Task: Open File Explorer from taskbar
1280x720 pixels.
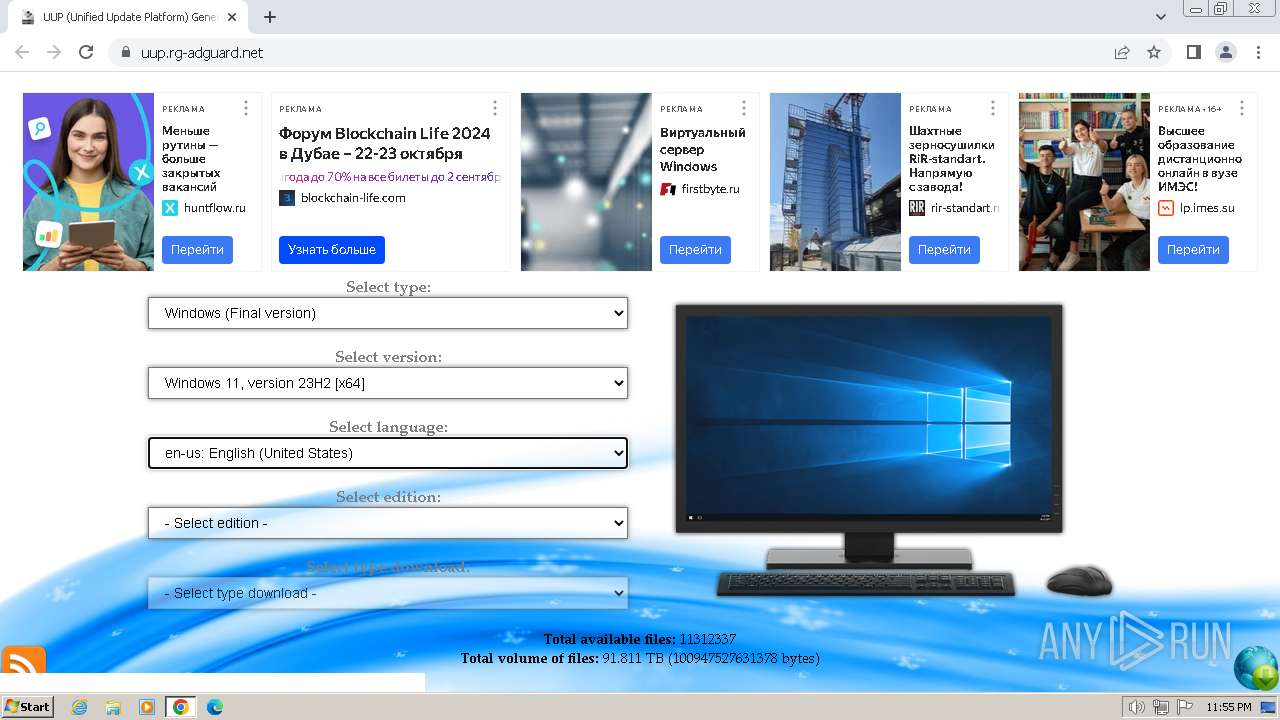Action: click(x=113, y=707)
